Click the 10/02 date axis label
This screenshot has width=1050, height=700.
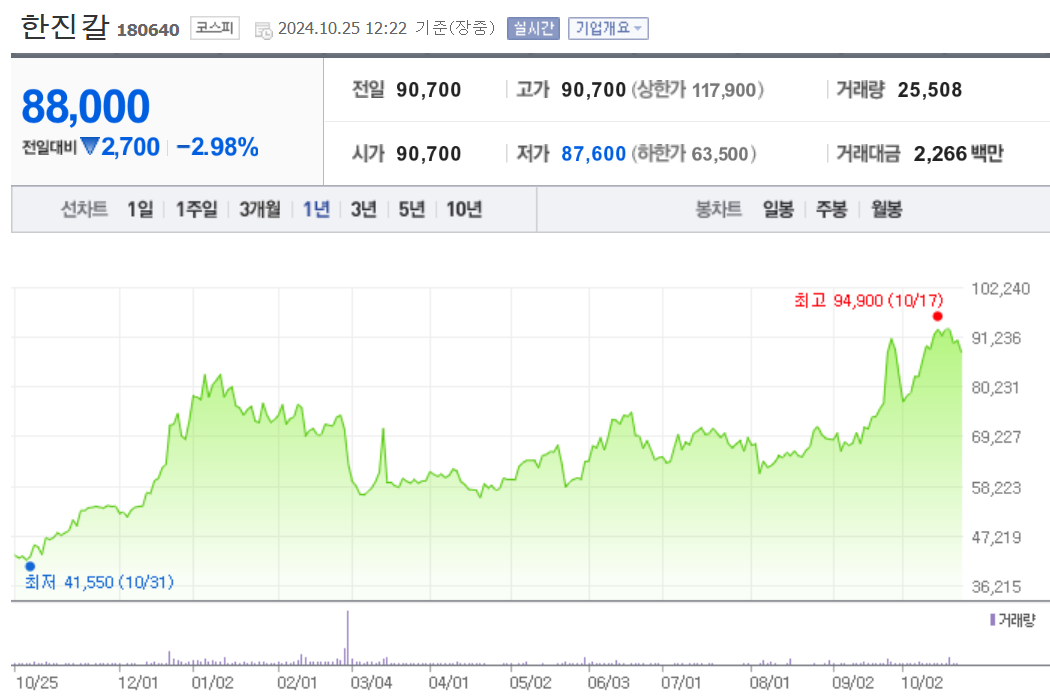coord(921,683)
